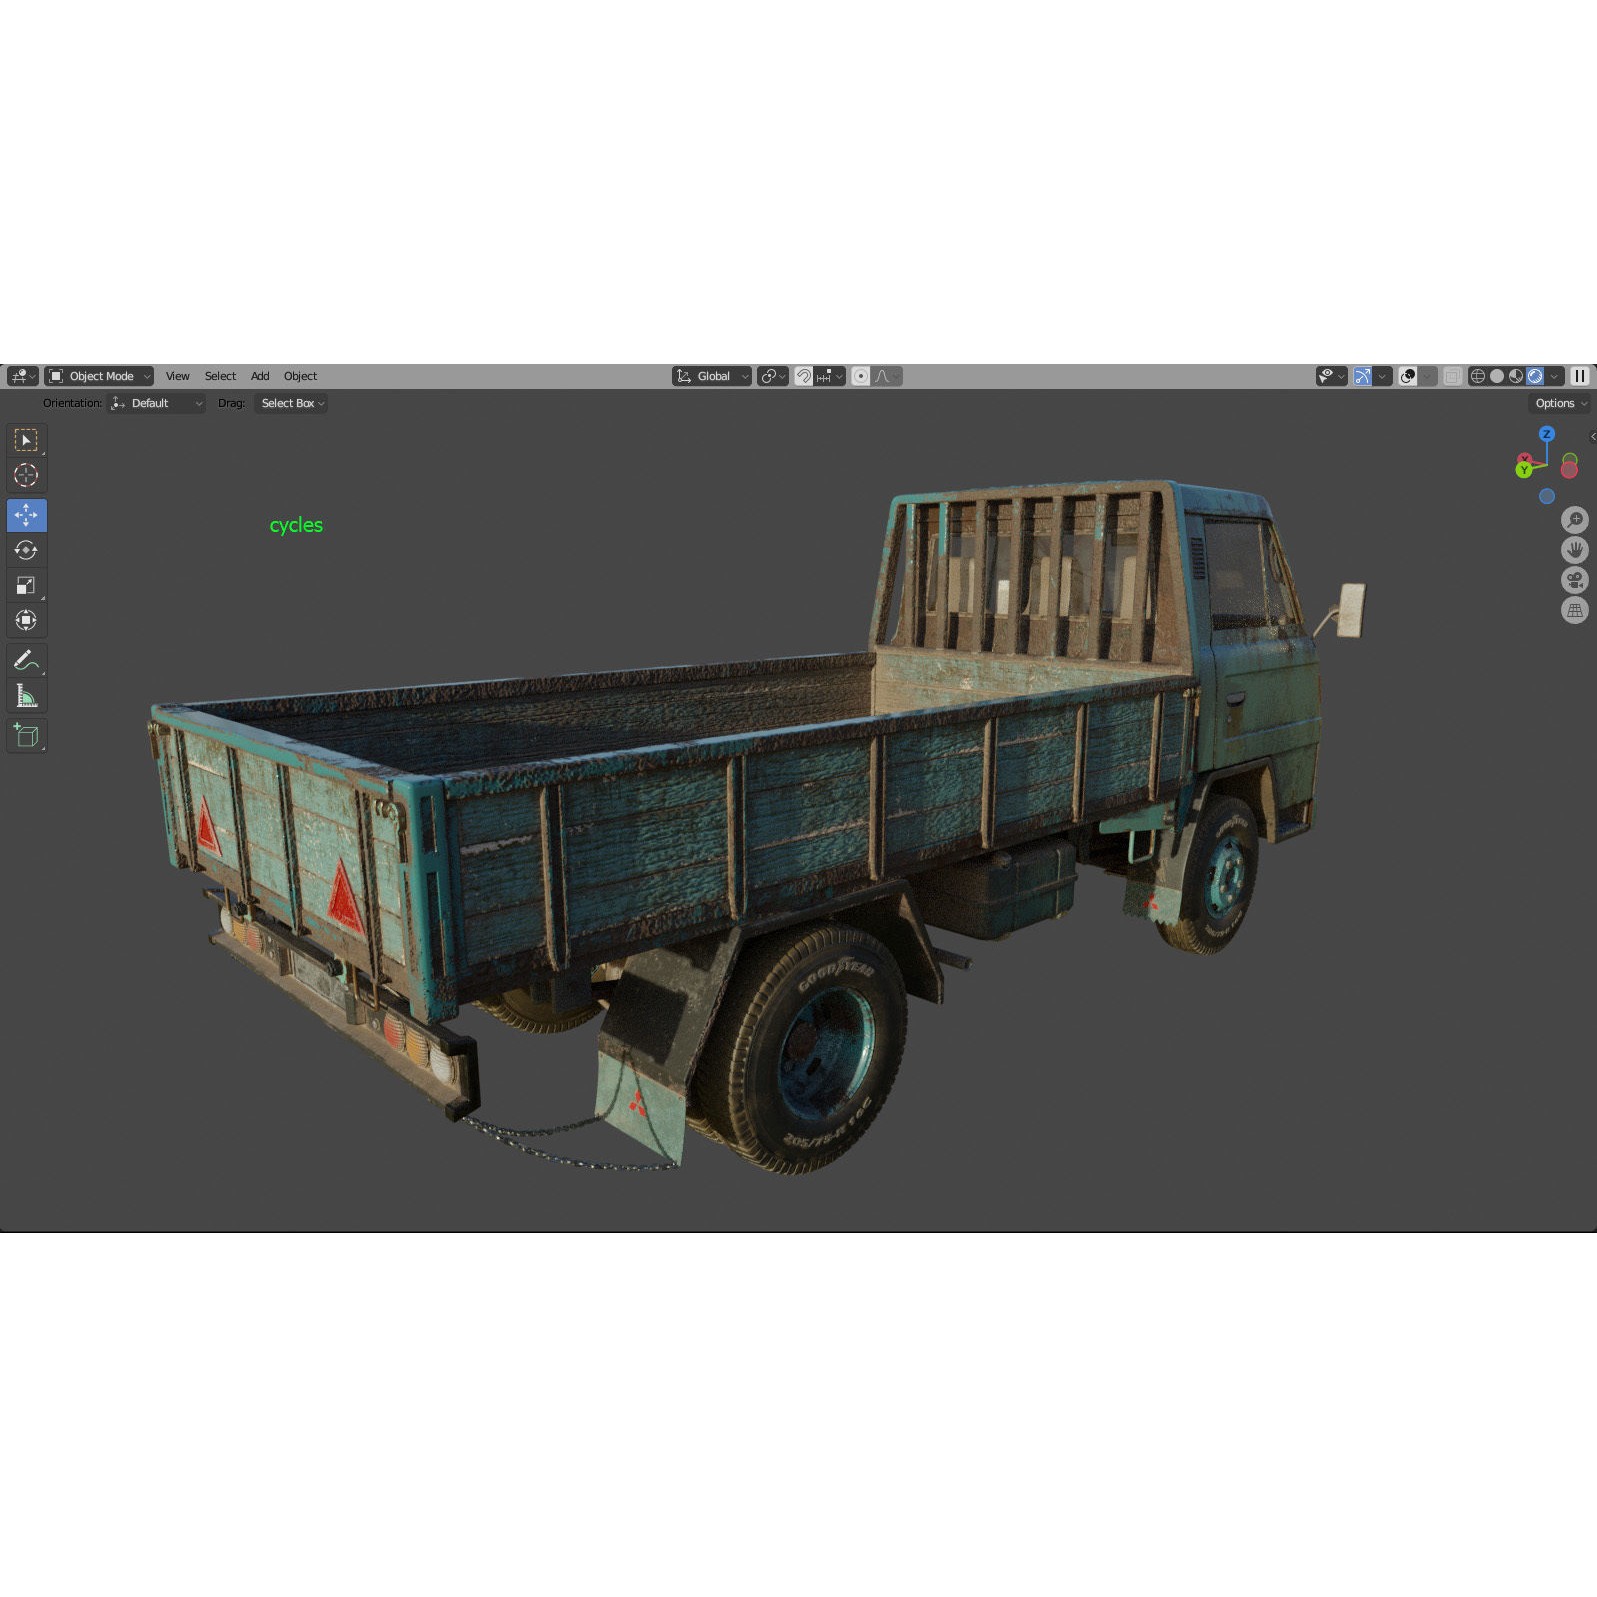This screenshot has height=1597, width=1597.
Task: Open the gizmo options dropdown arrow
Action: 1383,376
